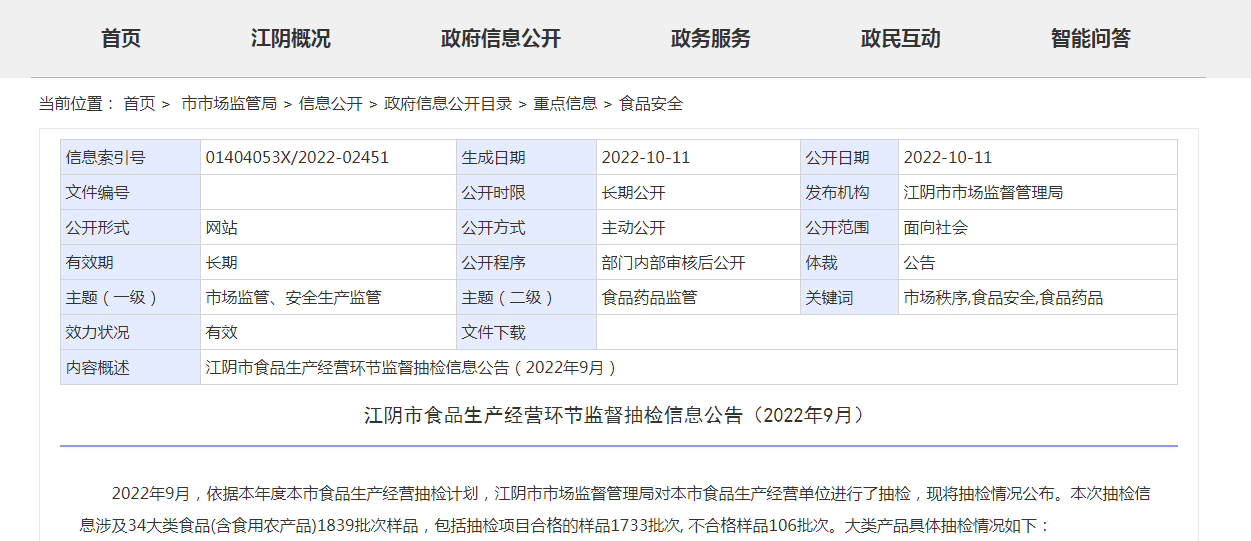Click the 长期公开 value cell

(699, 192)
